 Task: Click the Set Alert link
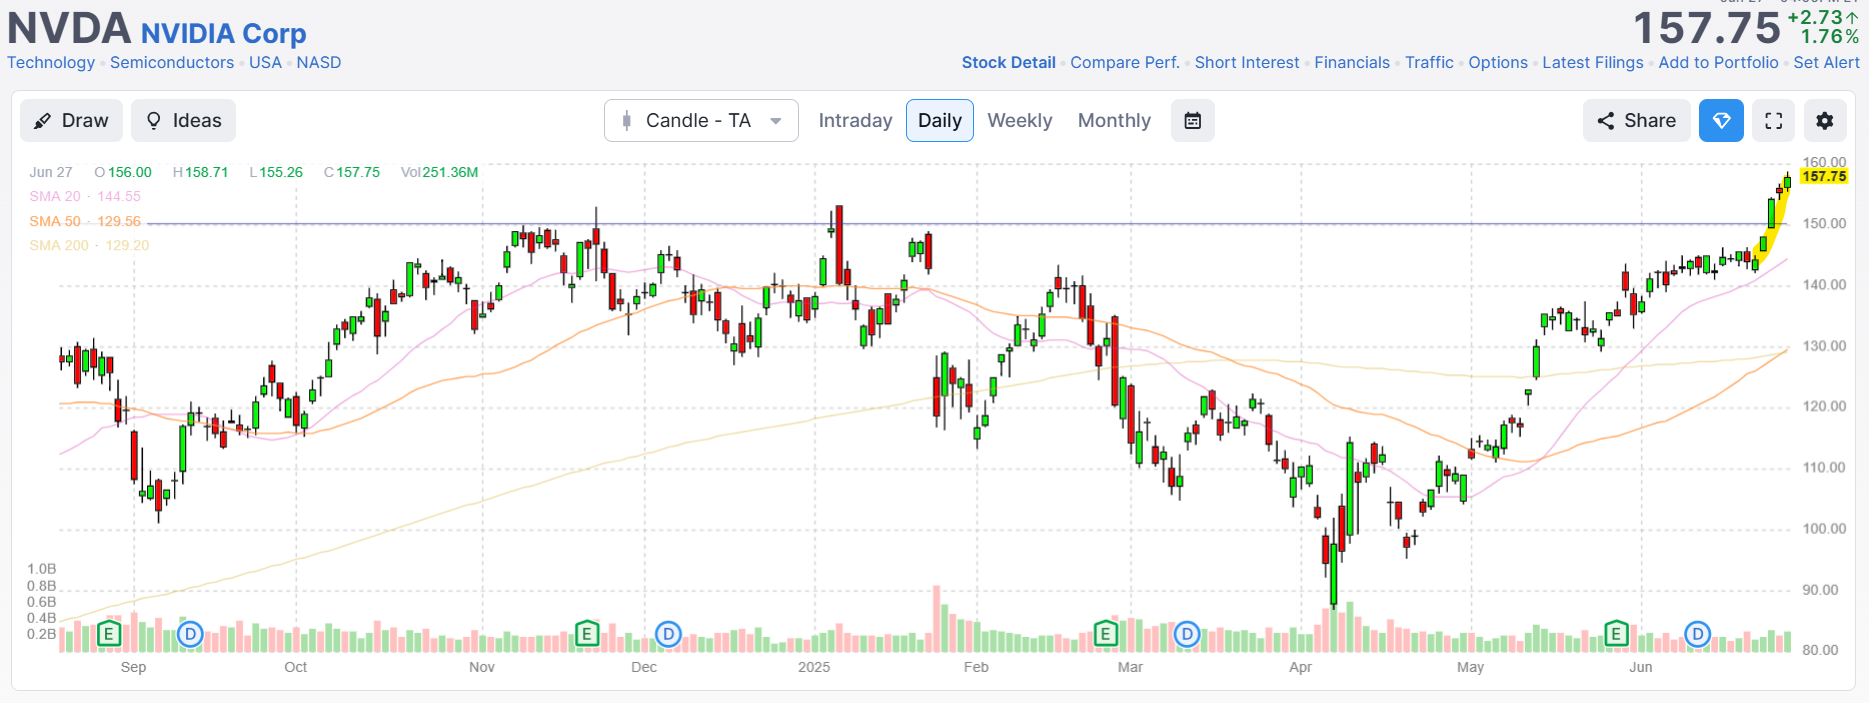coord(1826,62)
